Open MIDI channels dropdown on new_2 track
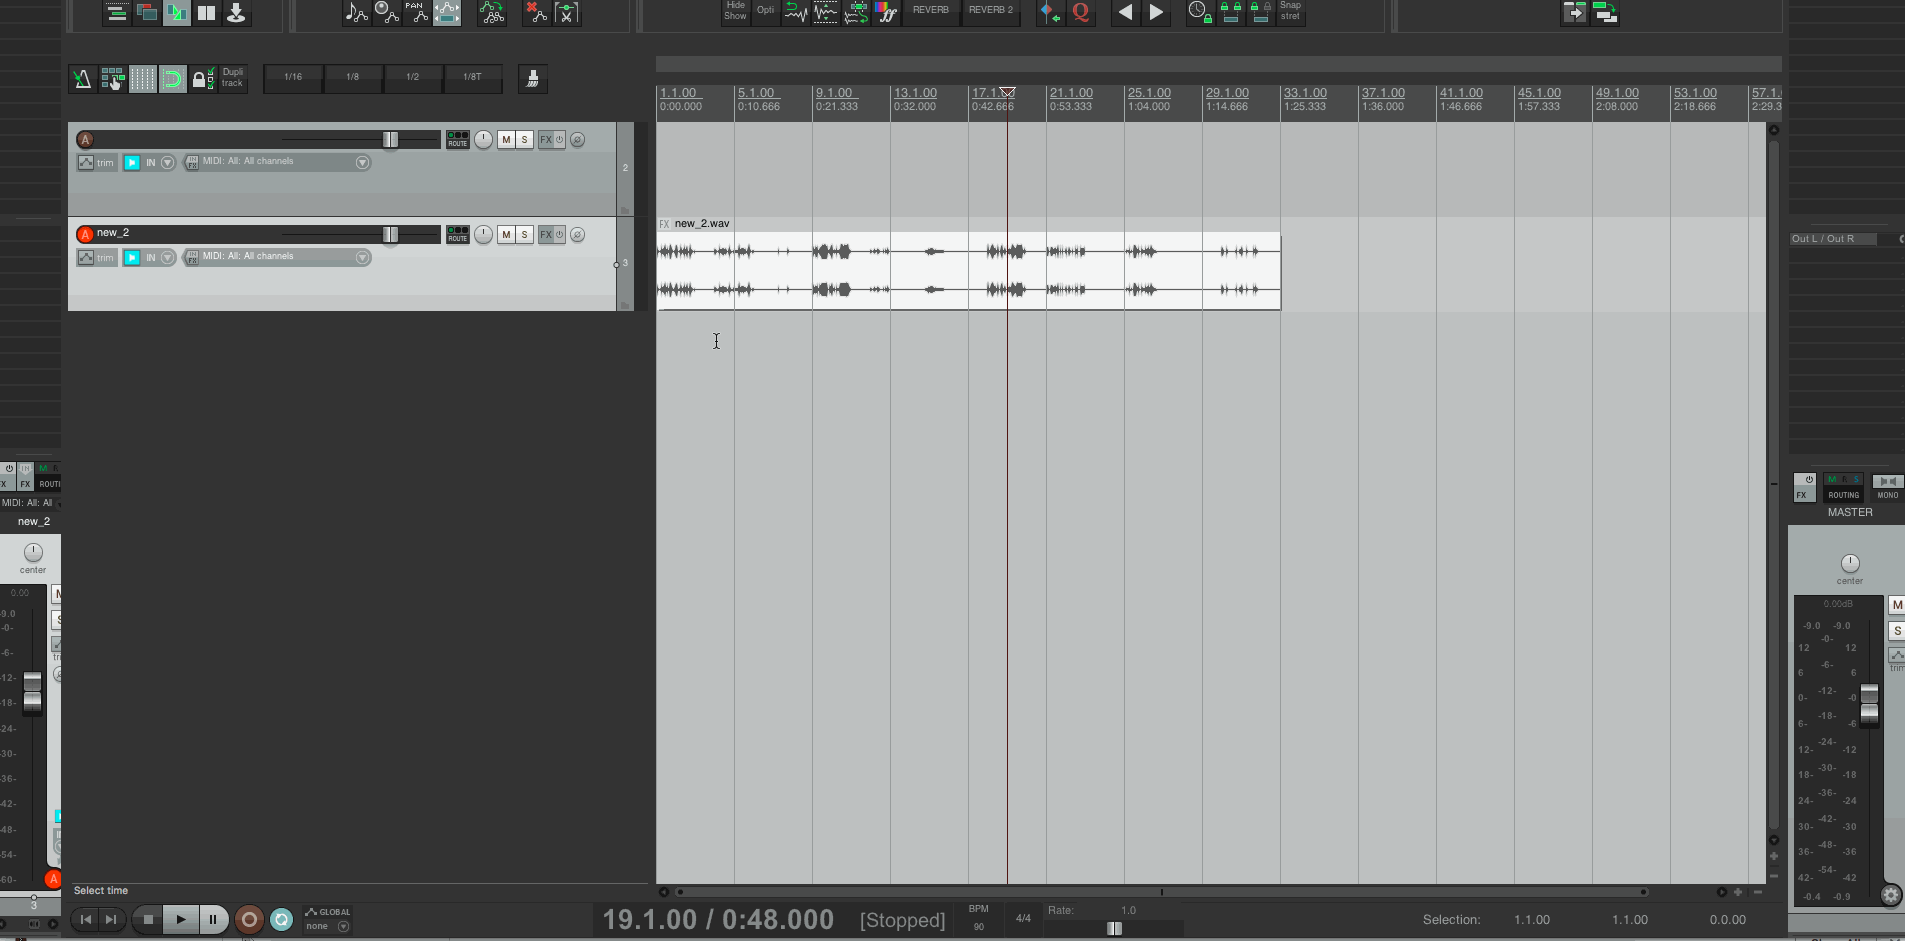This screenshot has height=941, width=1905. point(362,258)
